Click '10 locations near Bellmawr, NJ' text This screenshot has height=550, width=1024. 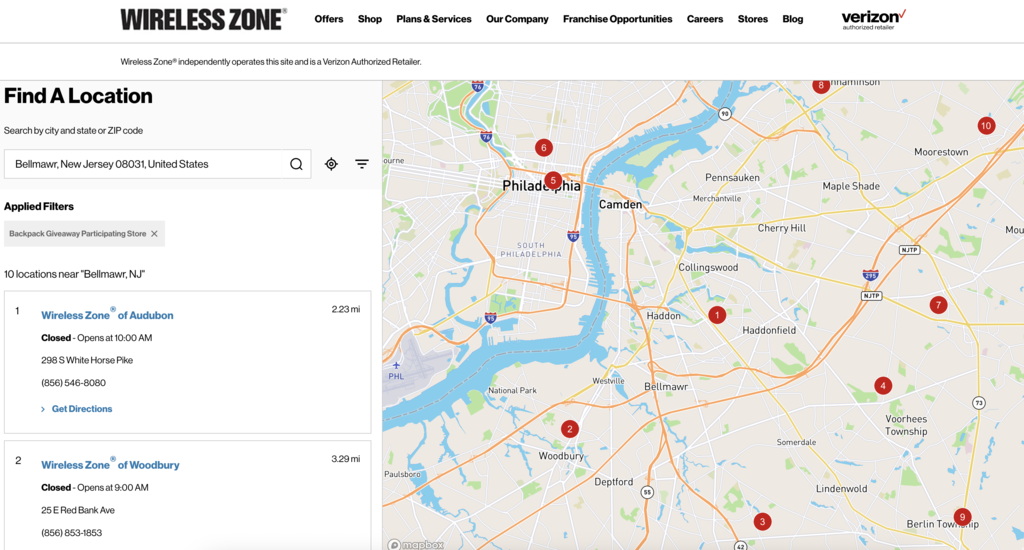pyautogui.click(x=74, y=274)
